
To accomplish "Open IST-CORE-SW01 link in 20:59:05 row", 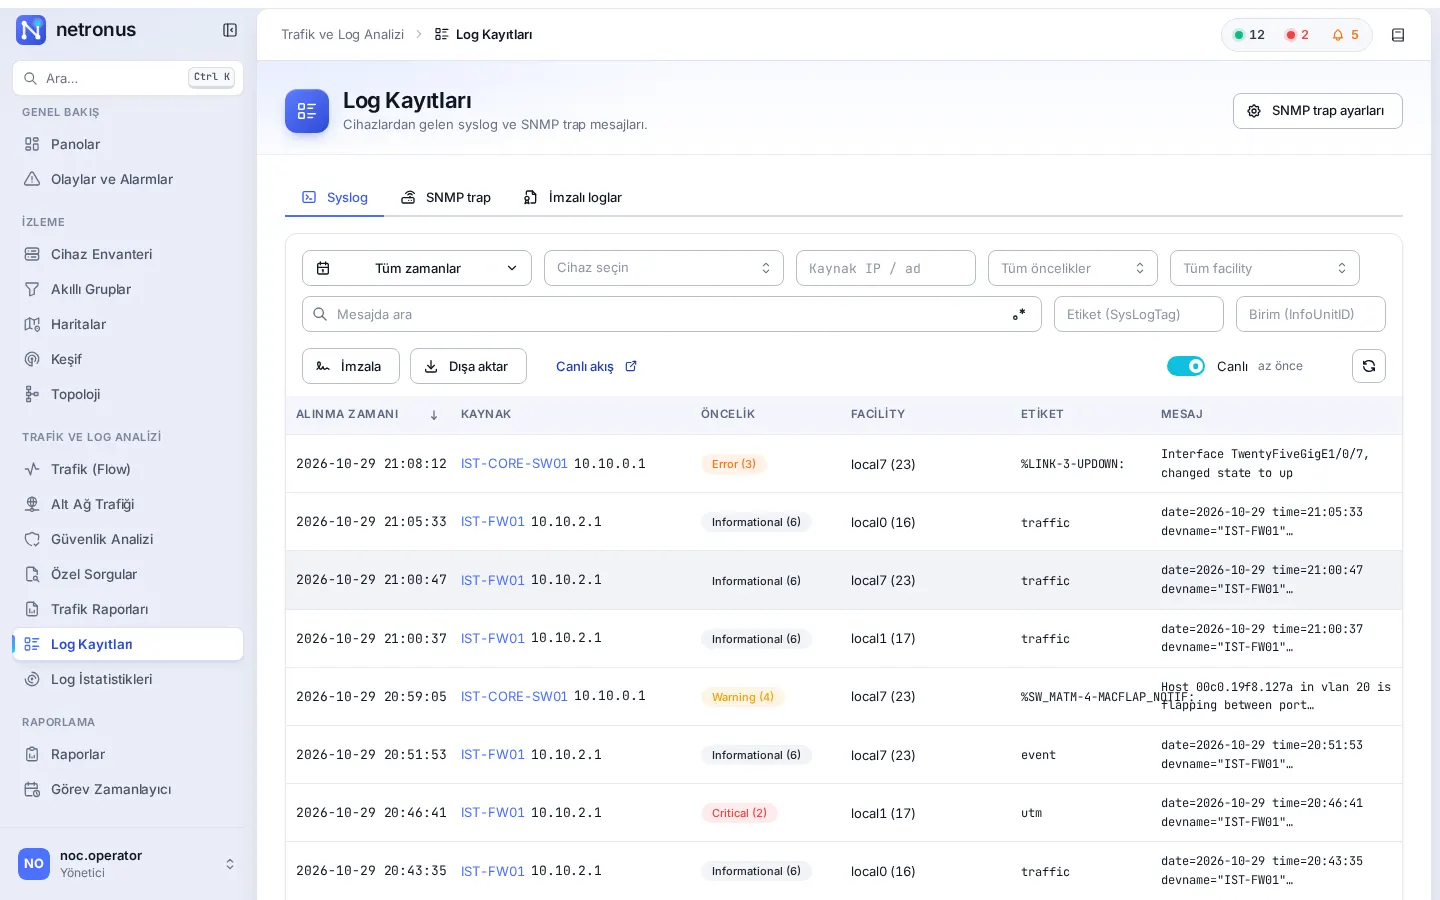I will [x=514, y=696].
